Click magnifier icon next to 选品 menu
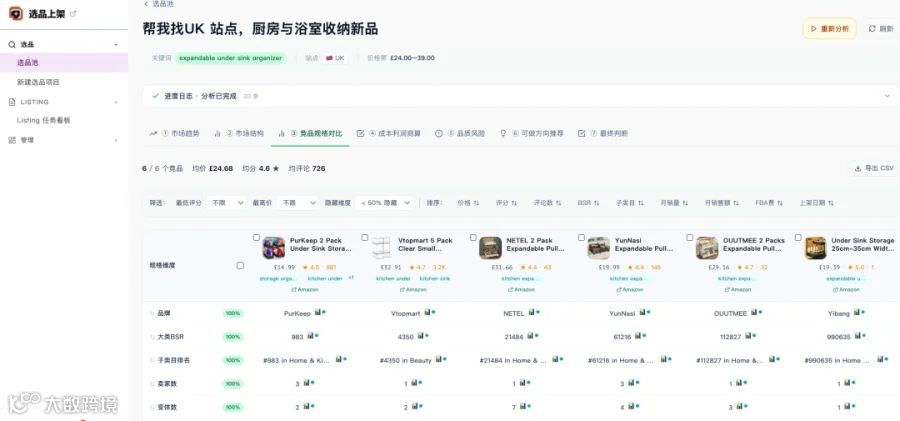The height and width of the screenshot is (421, 900). [12, 44]
